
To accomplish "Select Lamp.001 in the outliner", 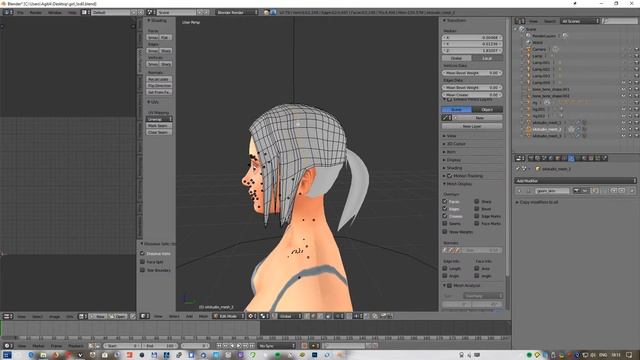I will coord(540,63).
